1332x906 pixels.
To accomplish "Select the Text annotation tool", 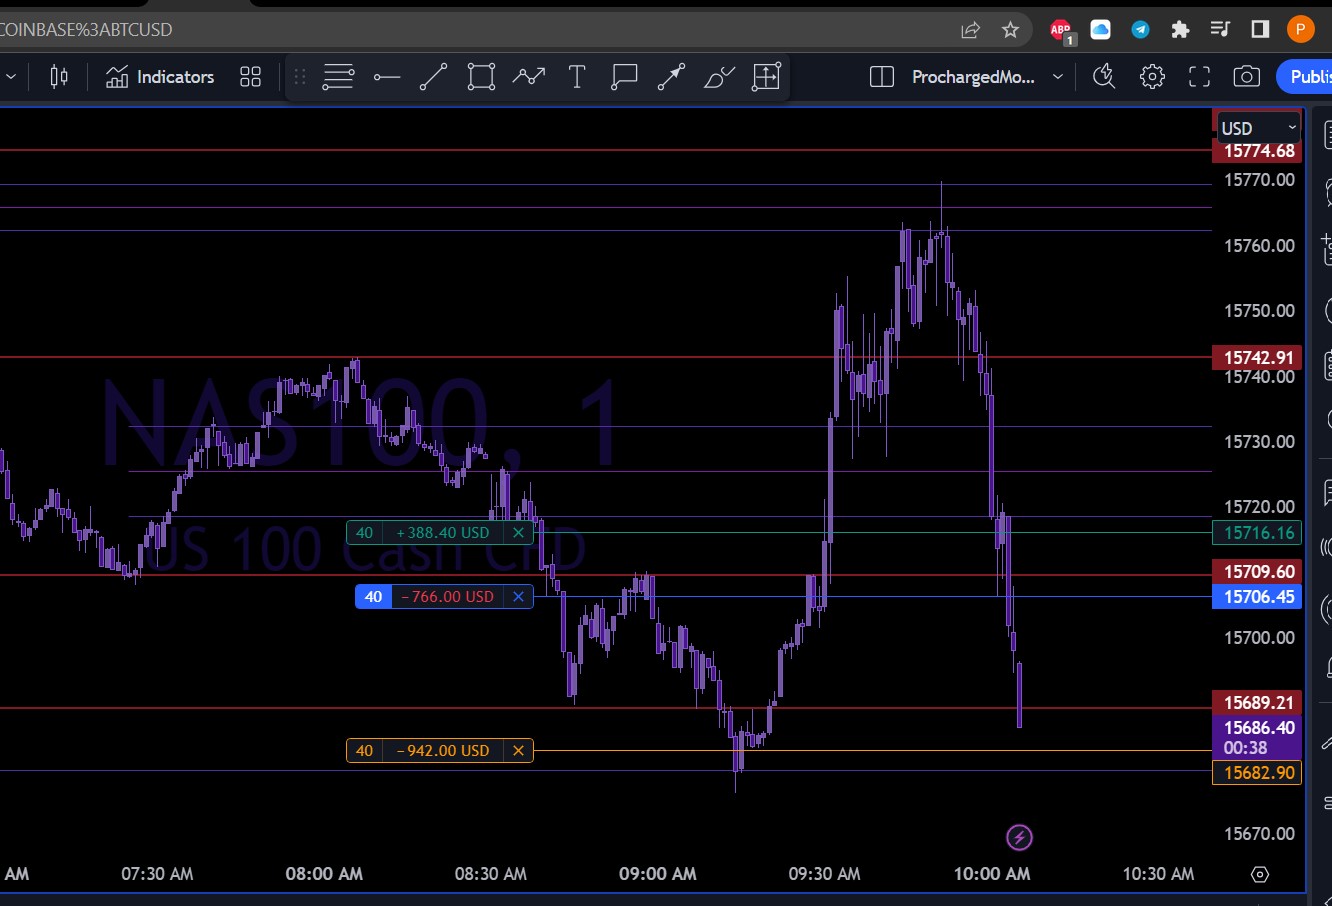I will (577, 77).
